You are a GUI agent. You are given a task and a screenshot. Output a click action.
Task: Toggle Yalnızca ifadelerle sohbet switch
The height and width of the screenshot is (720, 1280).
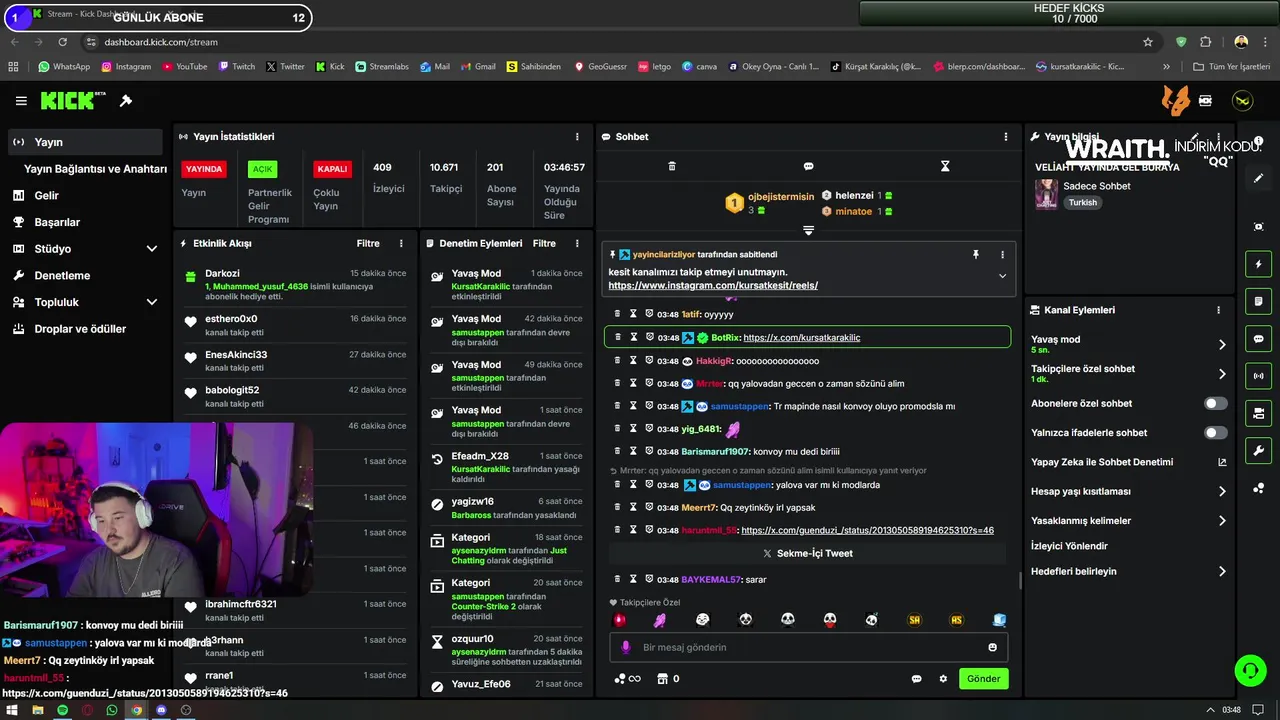coord(1215,433)
